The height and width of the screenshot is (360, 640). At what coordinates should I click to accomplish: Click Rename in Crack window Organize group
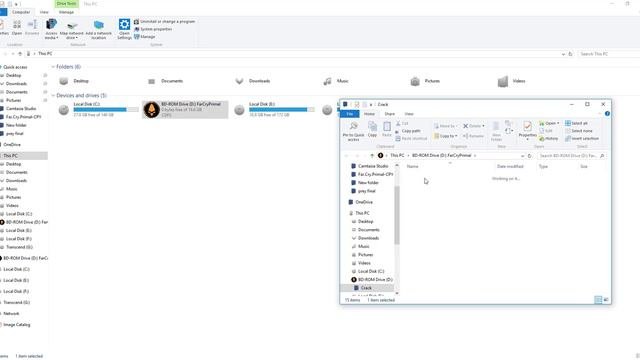pos(473,136)
